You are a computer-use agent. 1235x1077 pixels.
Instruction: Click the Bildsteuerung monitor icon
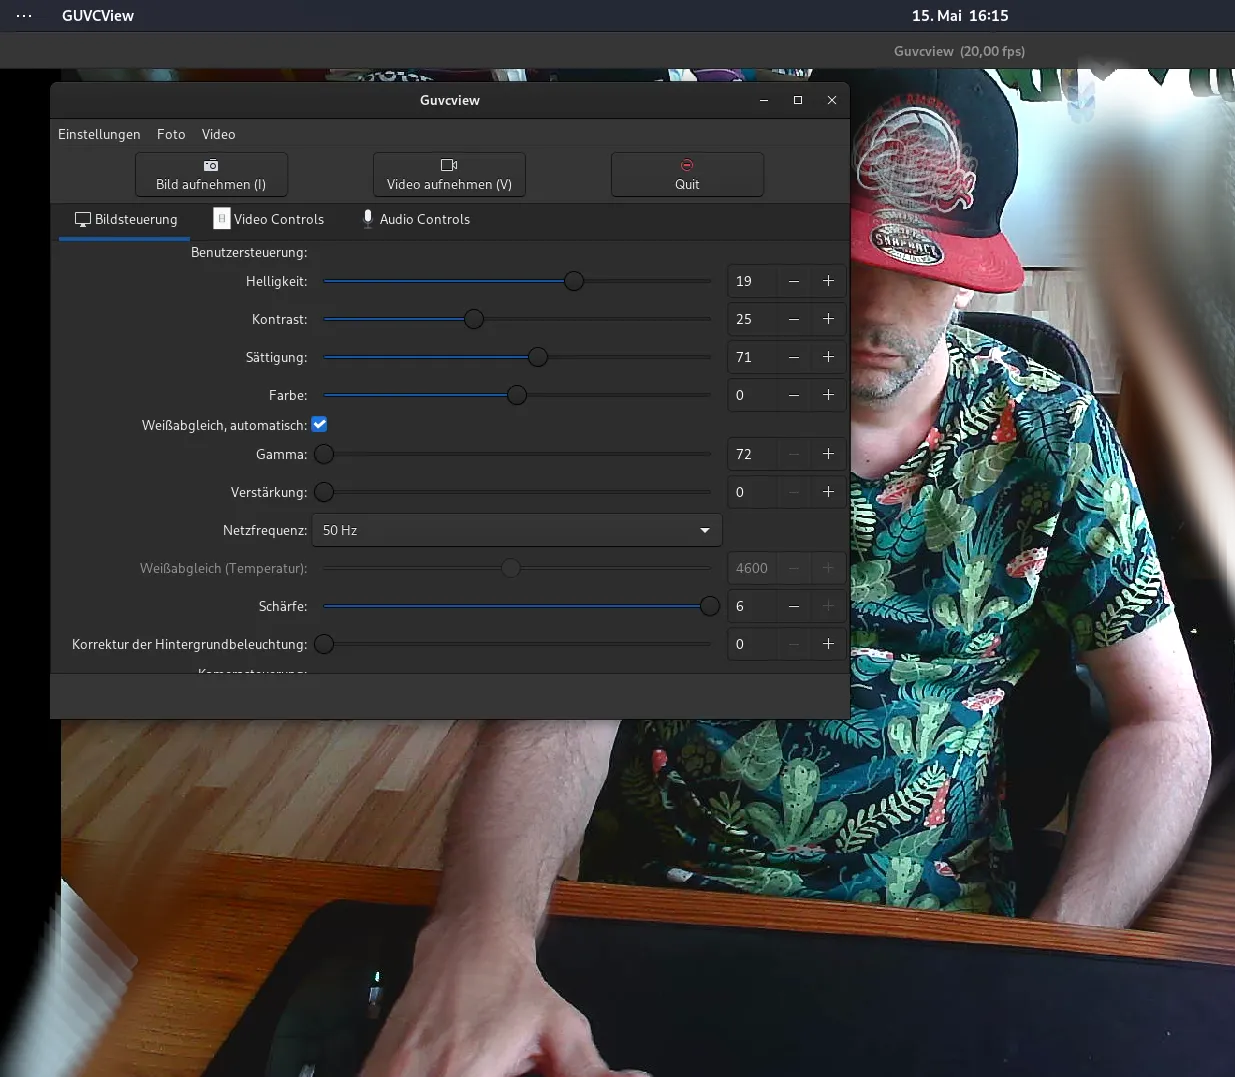click(x=83, y=219)
